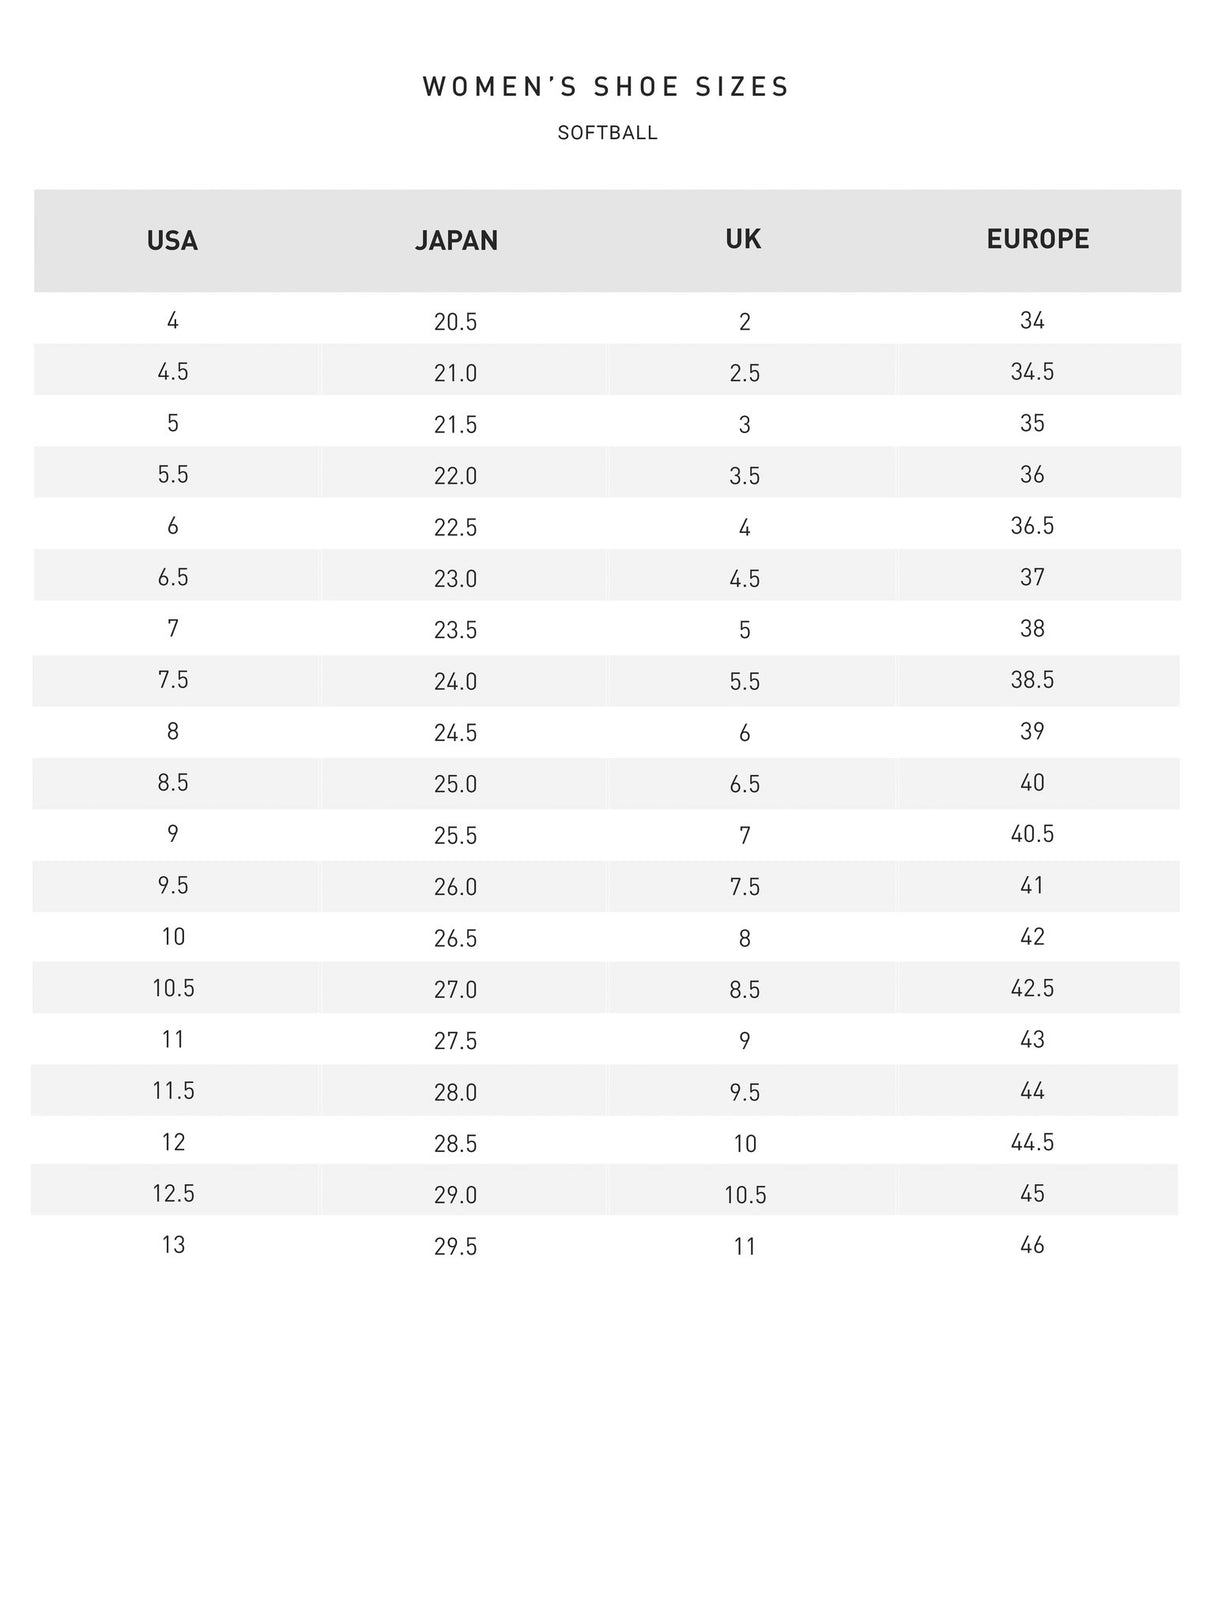Click the EUROPE column header
The height and width of the screenshot is (1619, 1214).
point(1037,239)
